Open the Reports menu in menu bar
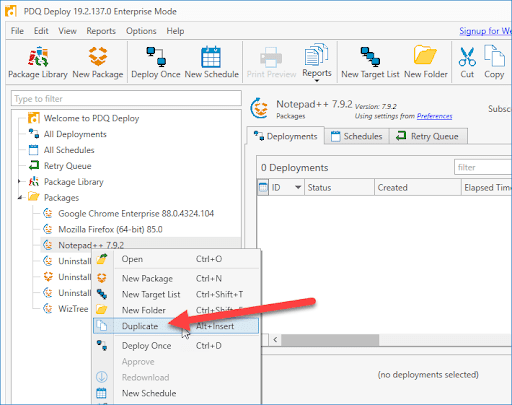 (x=101, y=31)
